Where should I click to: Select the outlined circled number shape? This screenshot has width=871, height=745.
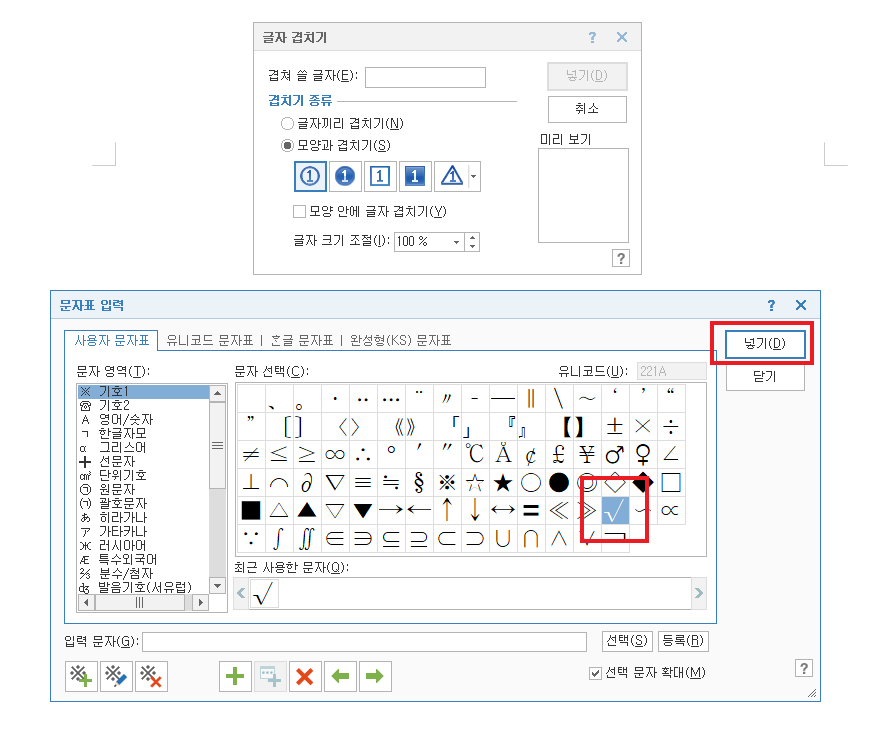[x=310, y=176]
